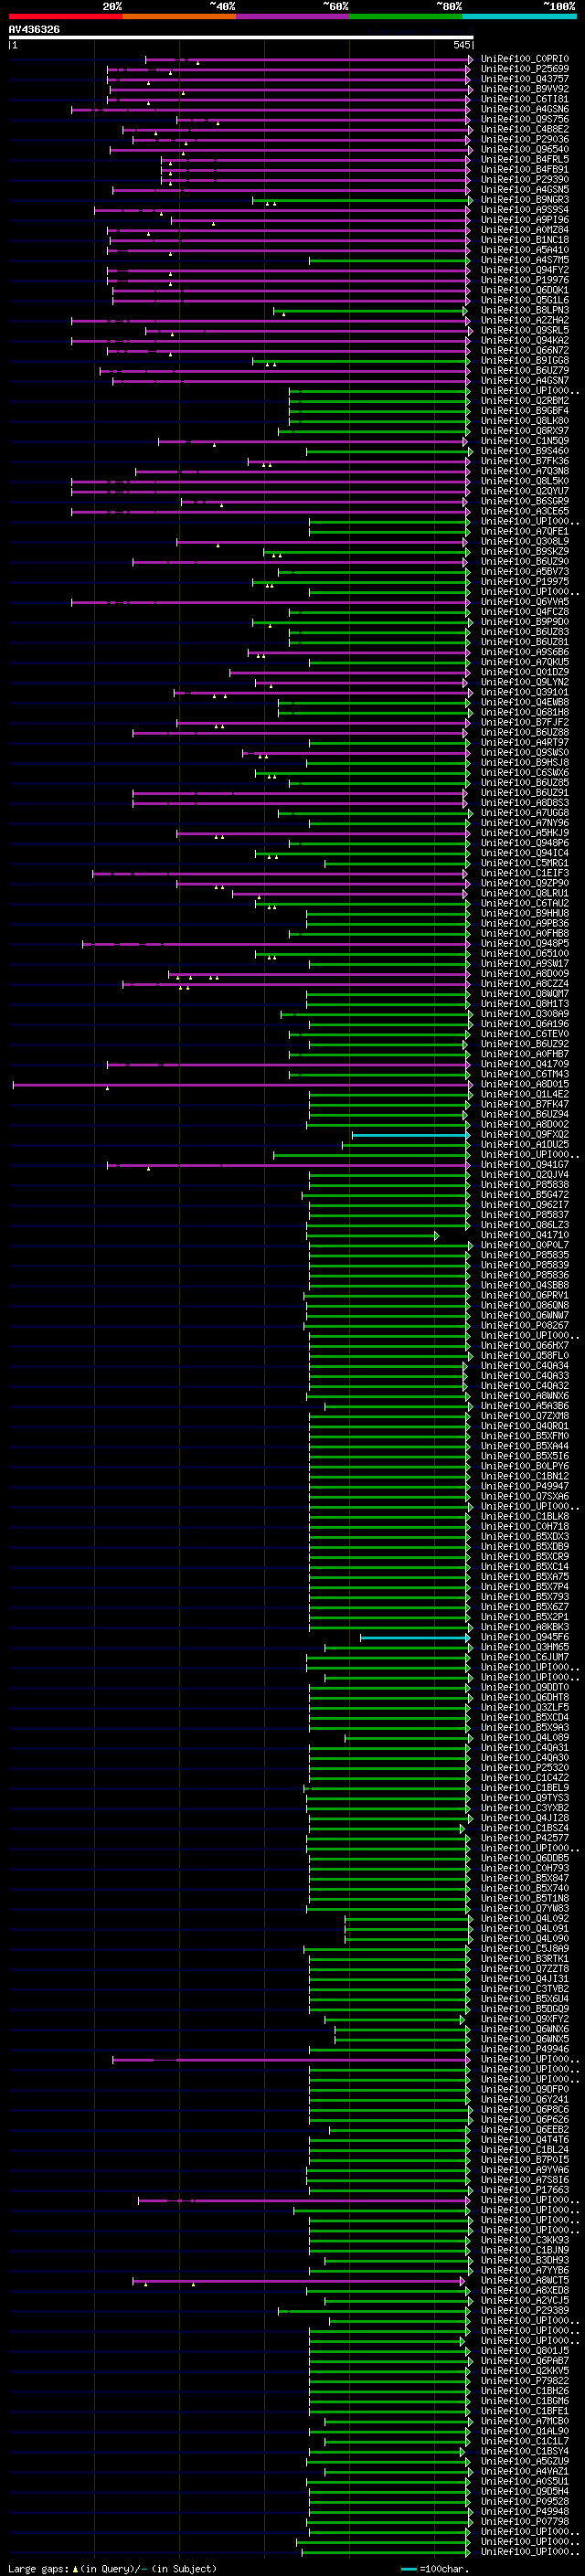Click the green ~80% identity color band
The width and height of the screenshot is (585, 2576).
[406, 16]
